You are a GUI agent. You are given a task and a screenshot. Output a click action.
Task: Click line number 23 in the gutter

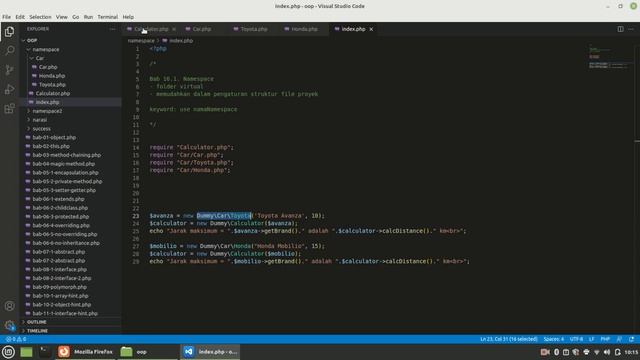[136, 216]
